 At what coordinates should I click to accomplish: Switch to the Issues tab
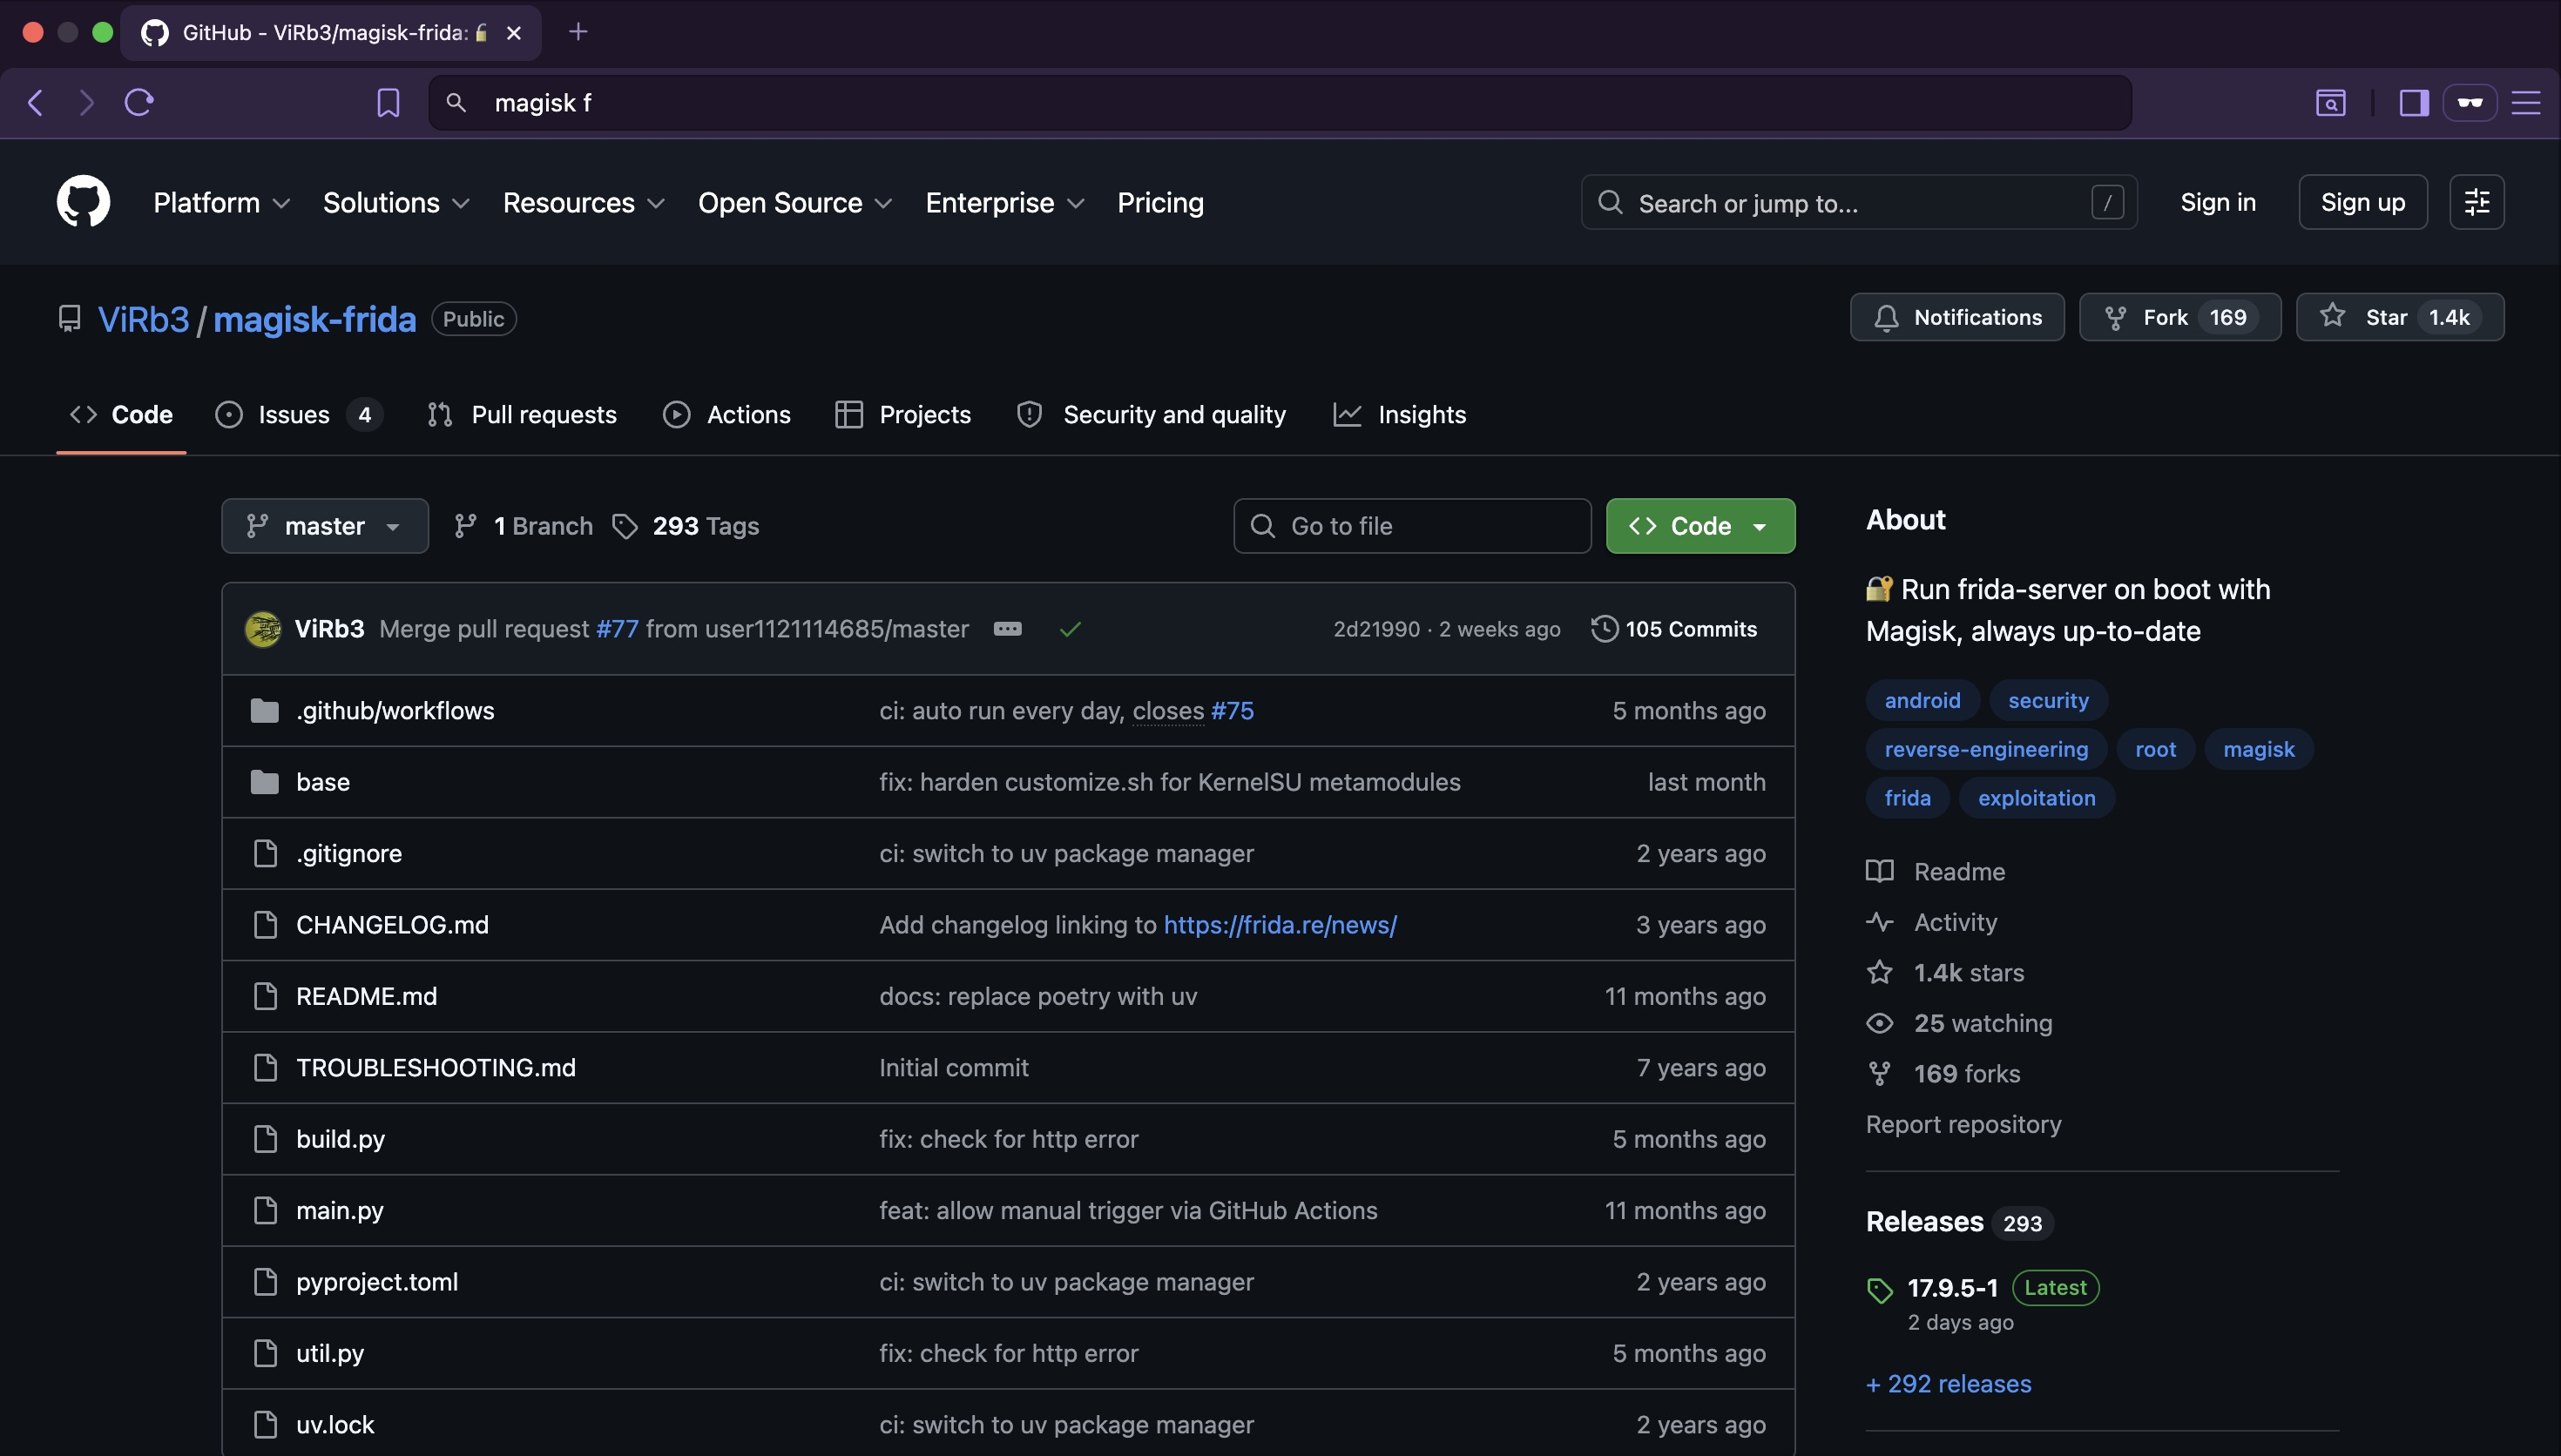point(298,414)
